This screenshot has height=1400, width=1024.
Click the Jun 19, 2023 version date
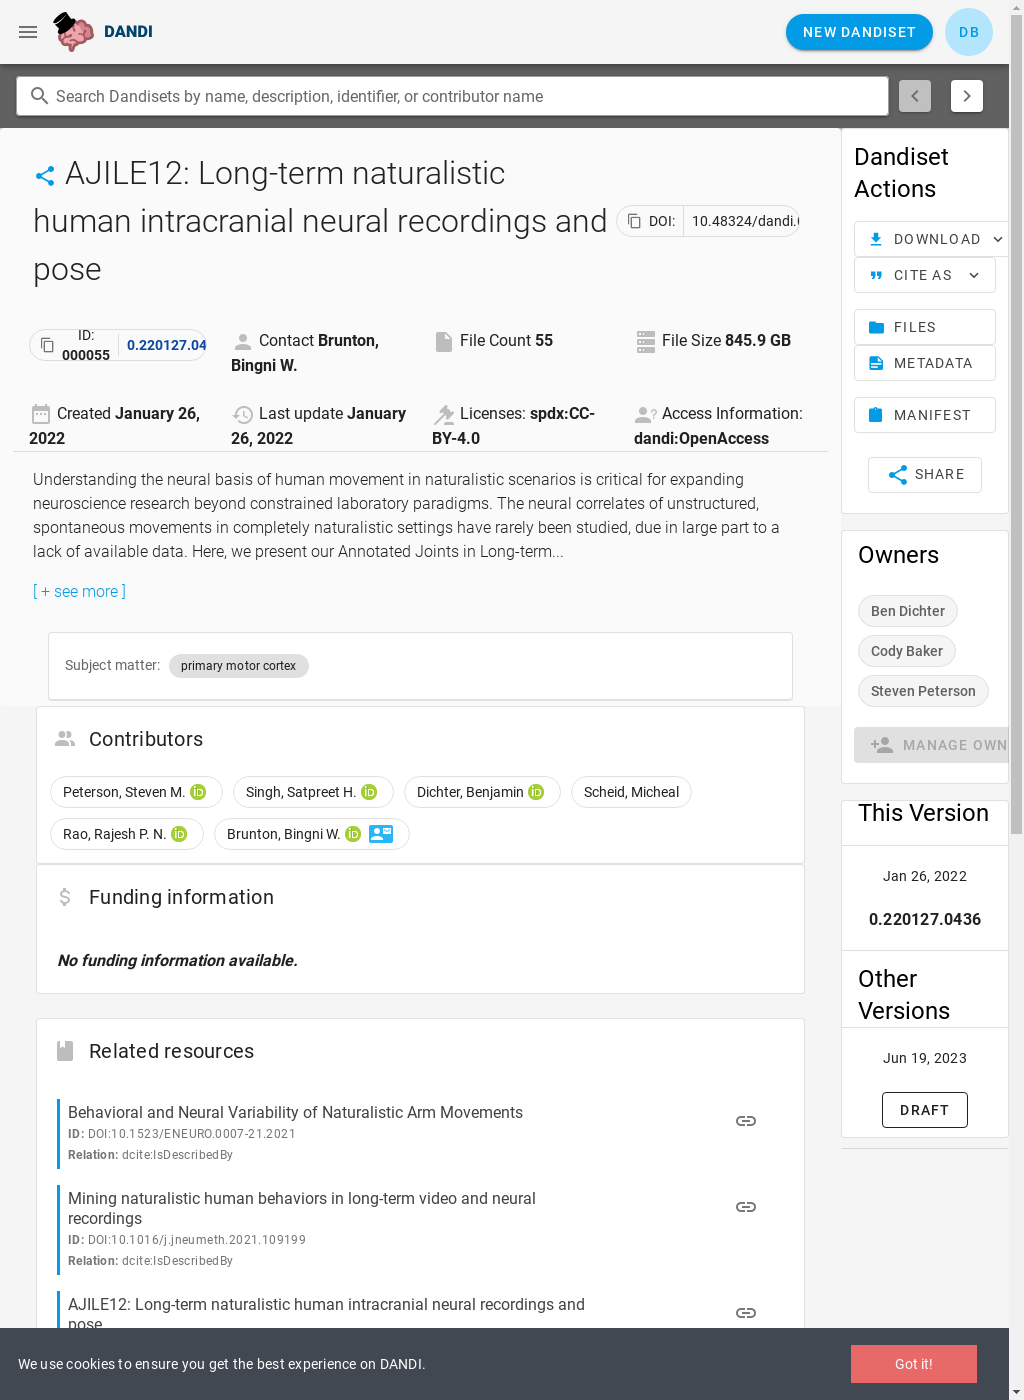[x=925, y=1058]
